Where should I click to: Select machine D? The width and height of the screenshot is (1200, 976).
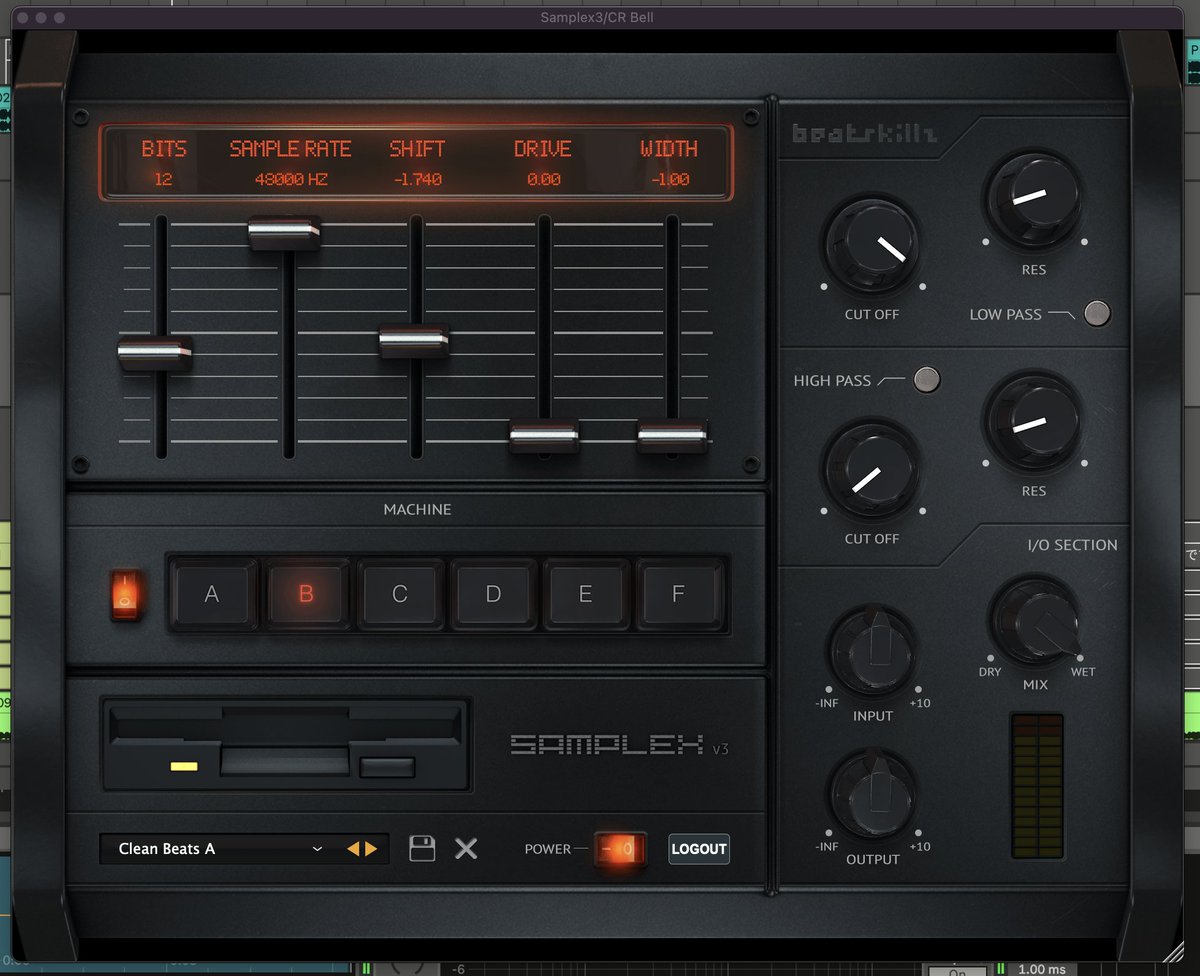tap(492, 594)
